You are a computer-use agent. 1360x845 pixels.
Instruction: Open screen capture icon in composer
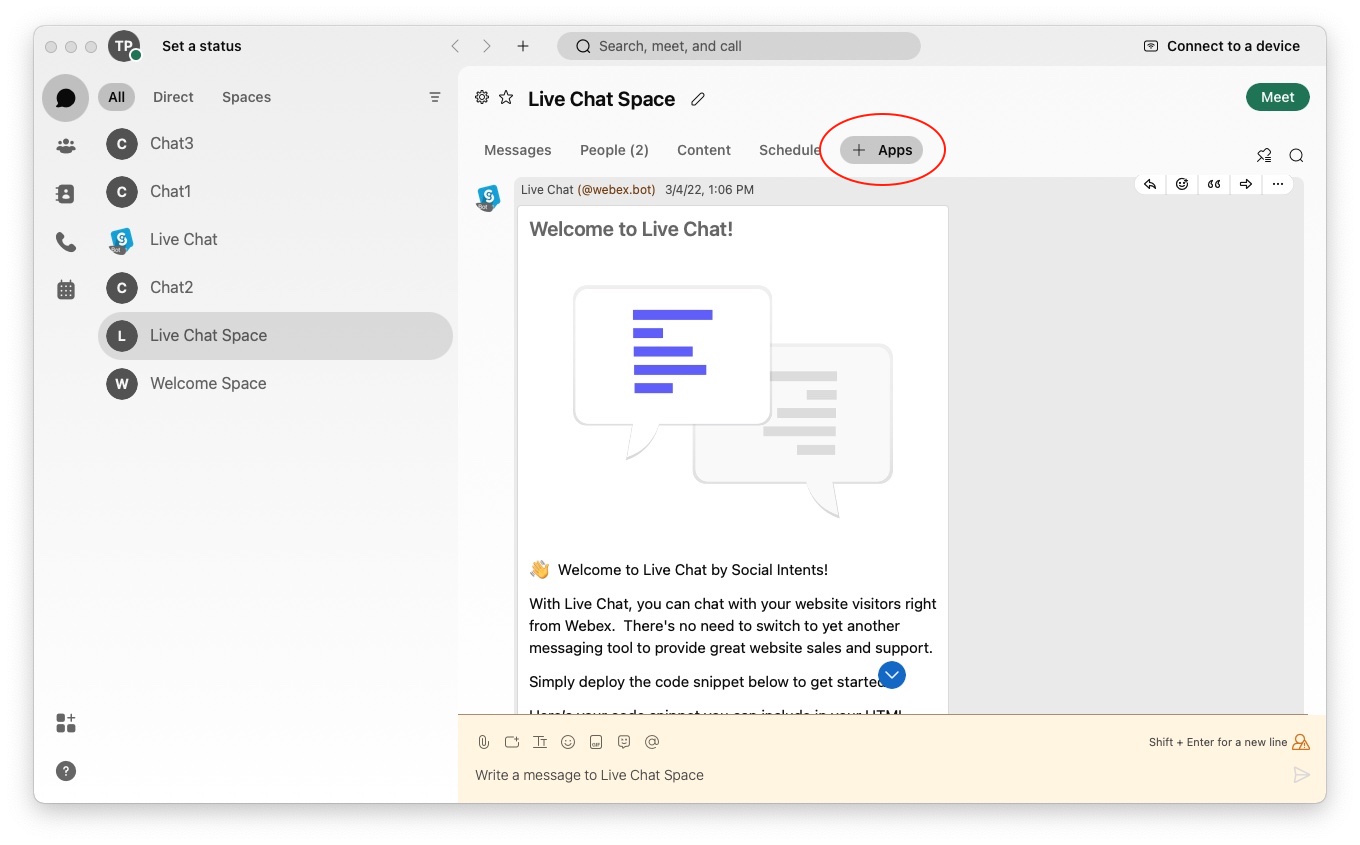coord(512,742)
